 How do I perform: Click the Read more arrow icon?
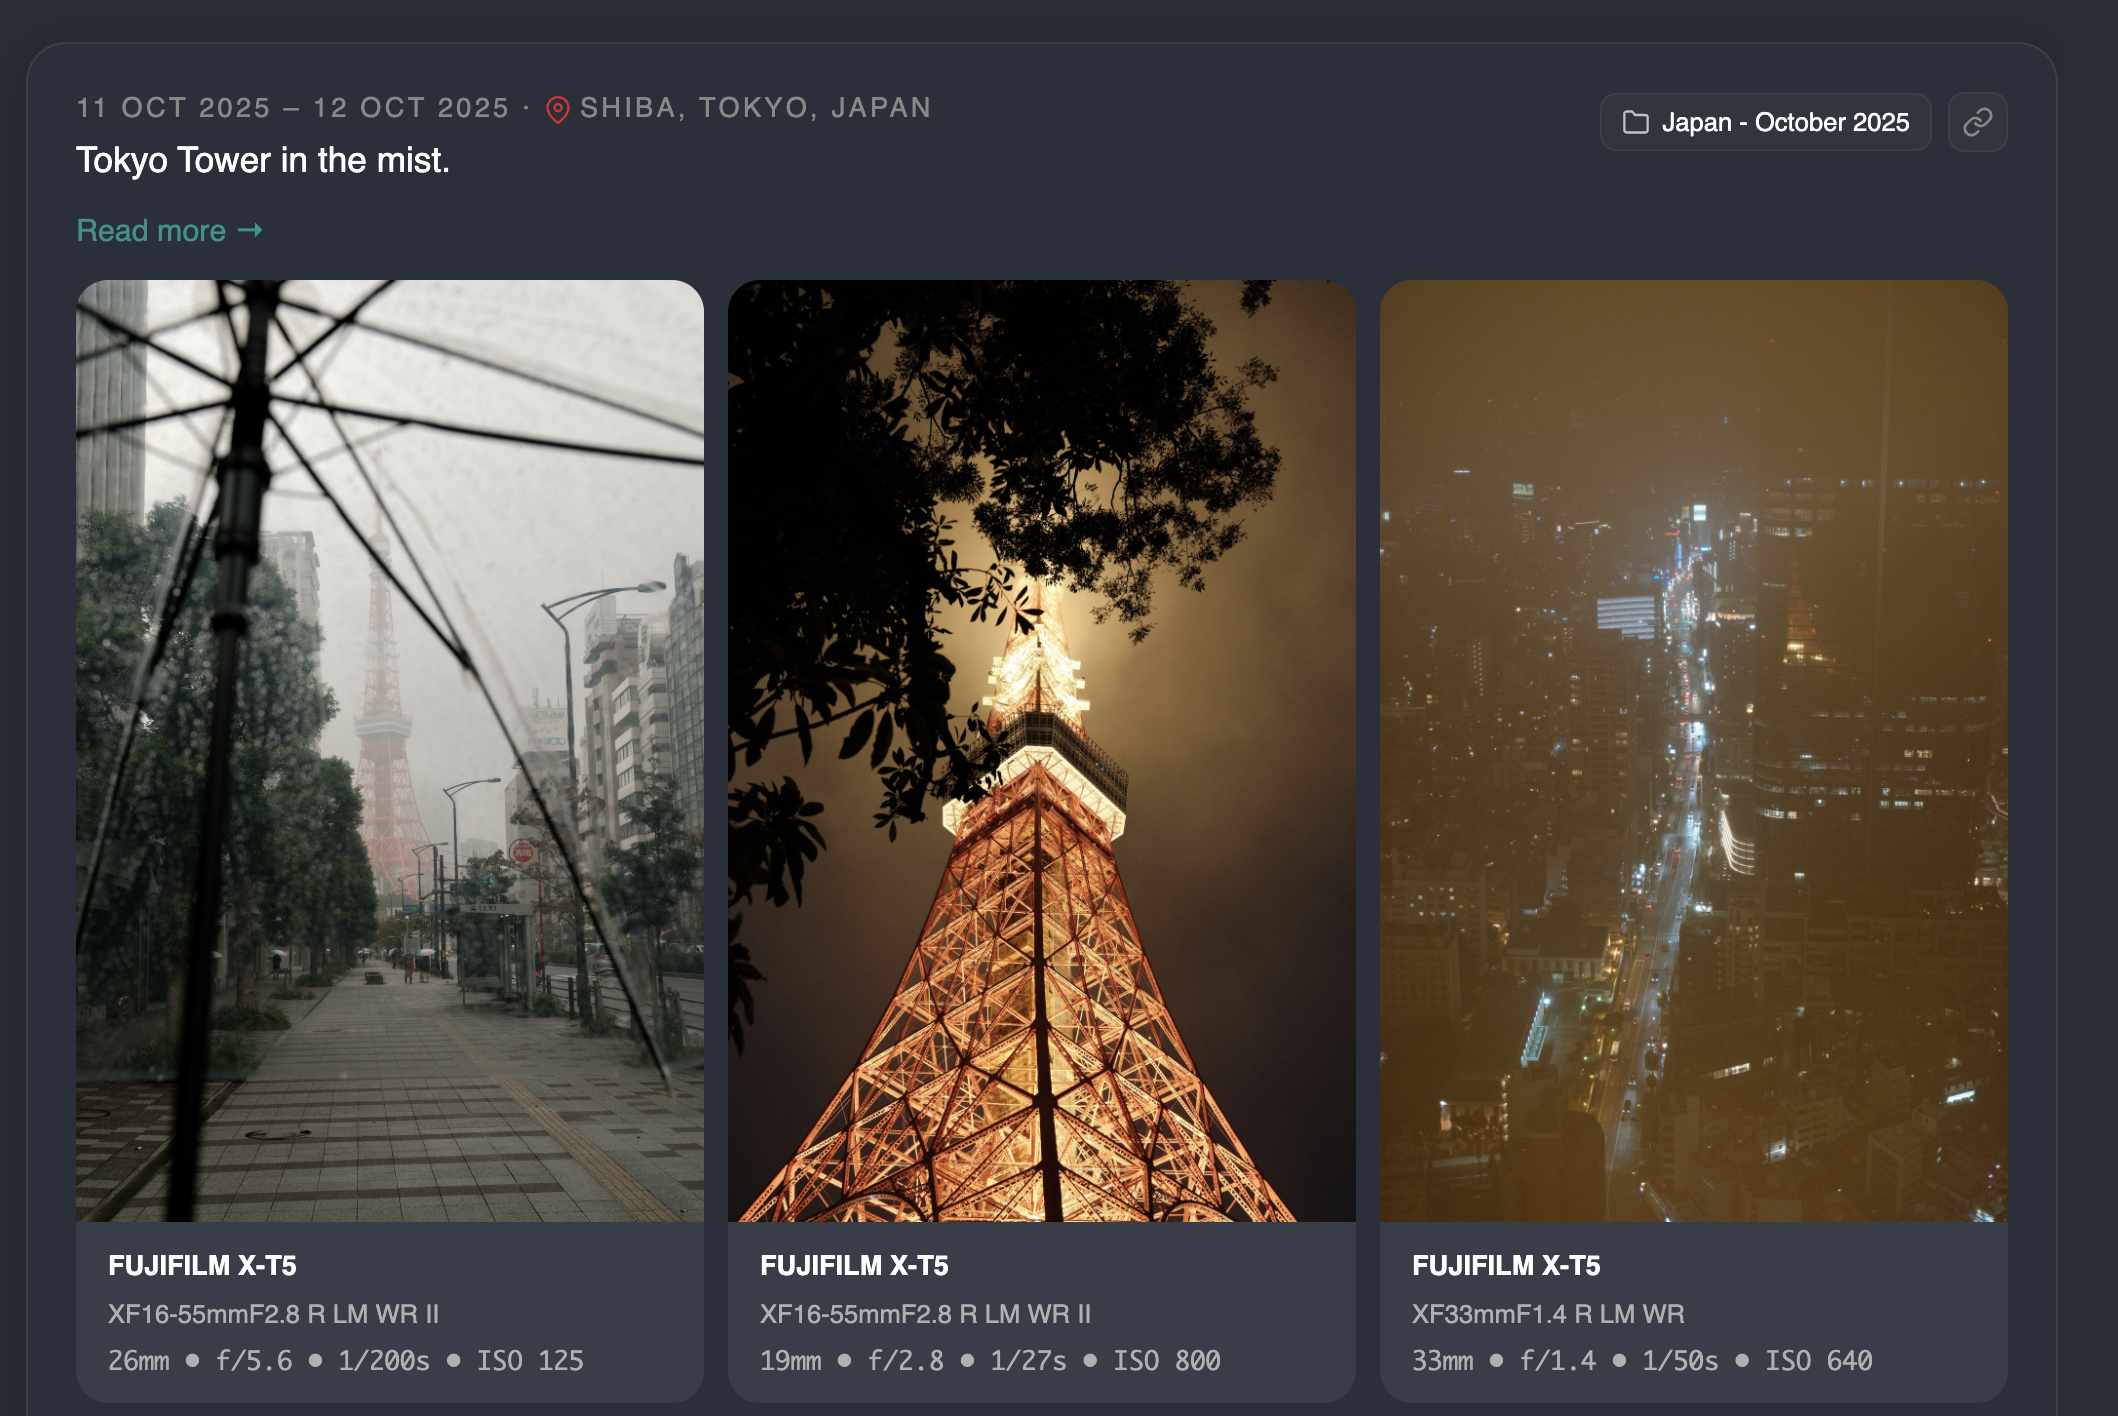[x=250, y=230]
